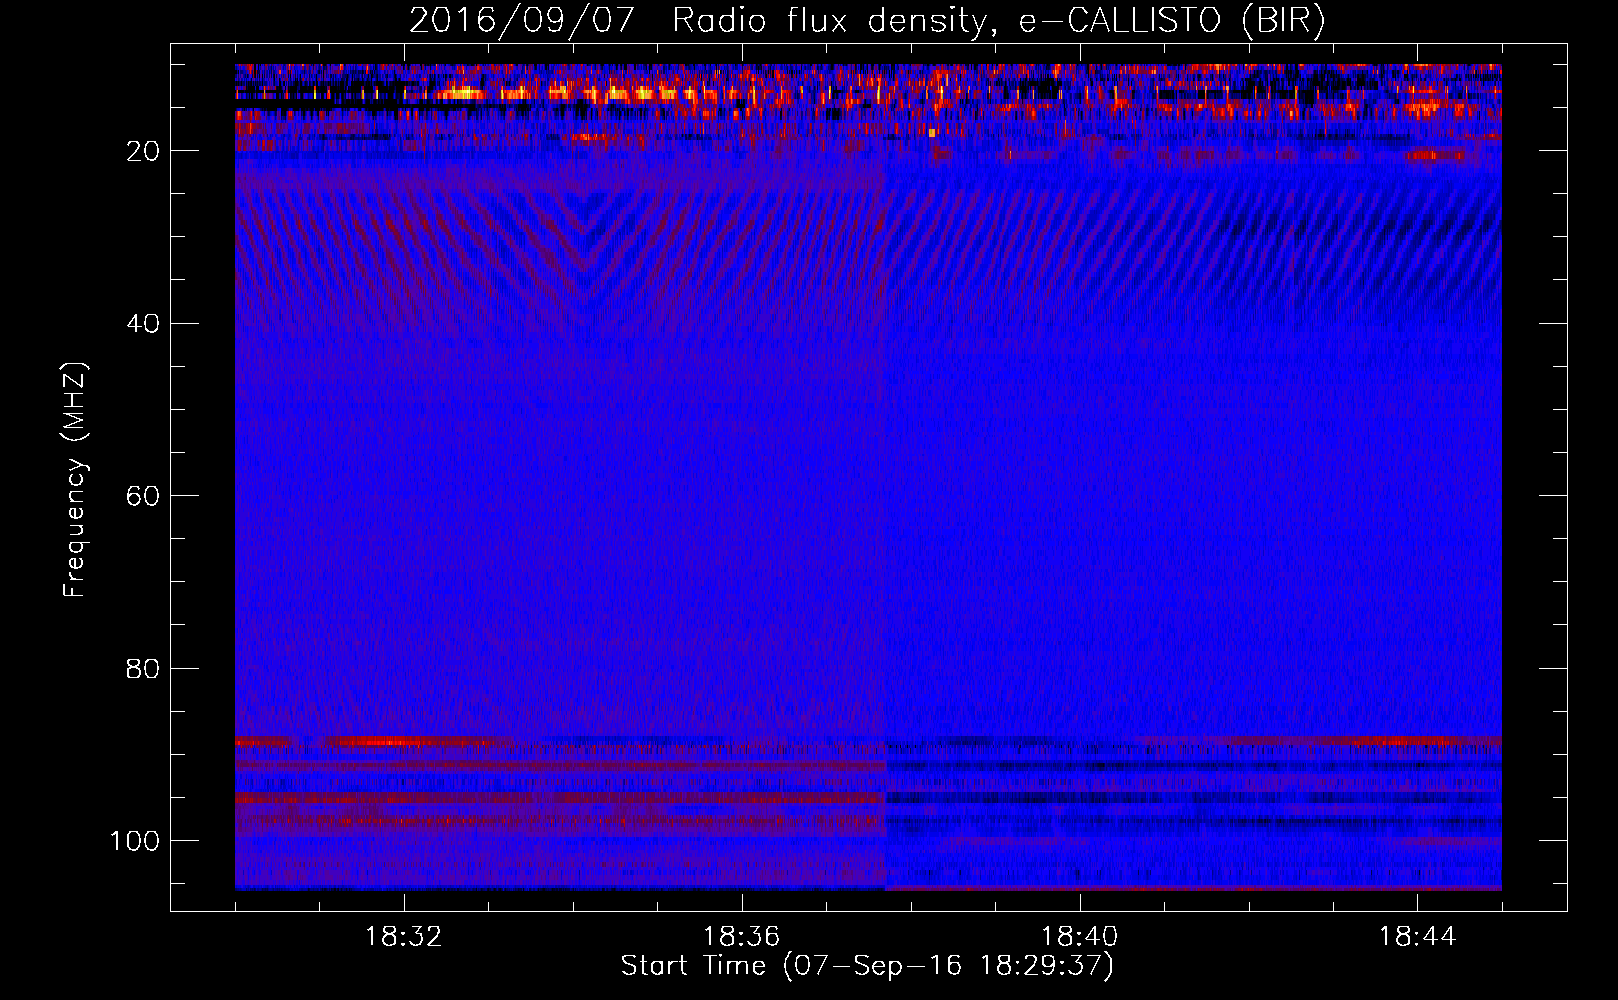Click the '18:36' time tick label
The height and width of the screenshot is (1000, 1618).
click(742, 937)
